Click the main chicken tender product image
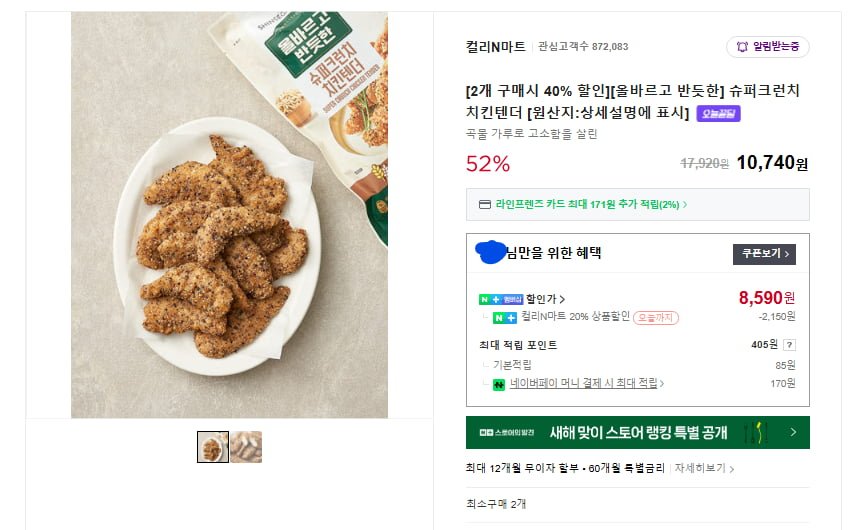The width and height of the screenshot is (849, 530). point(229,215)
